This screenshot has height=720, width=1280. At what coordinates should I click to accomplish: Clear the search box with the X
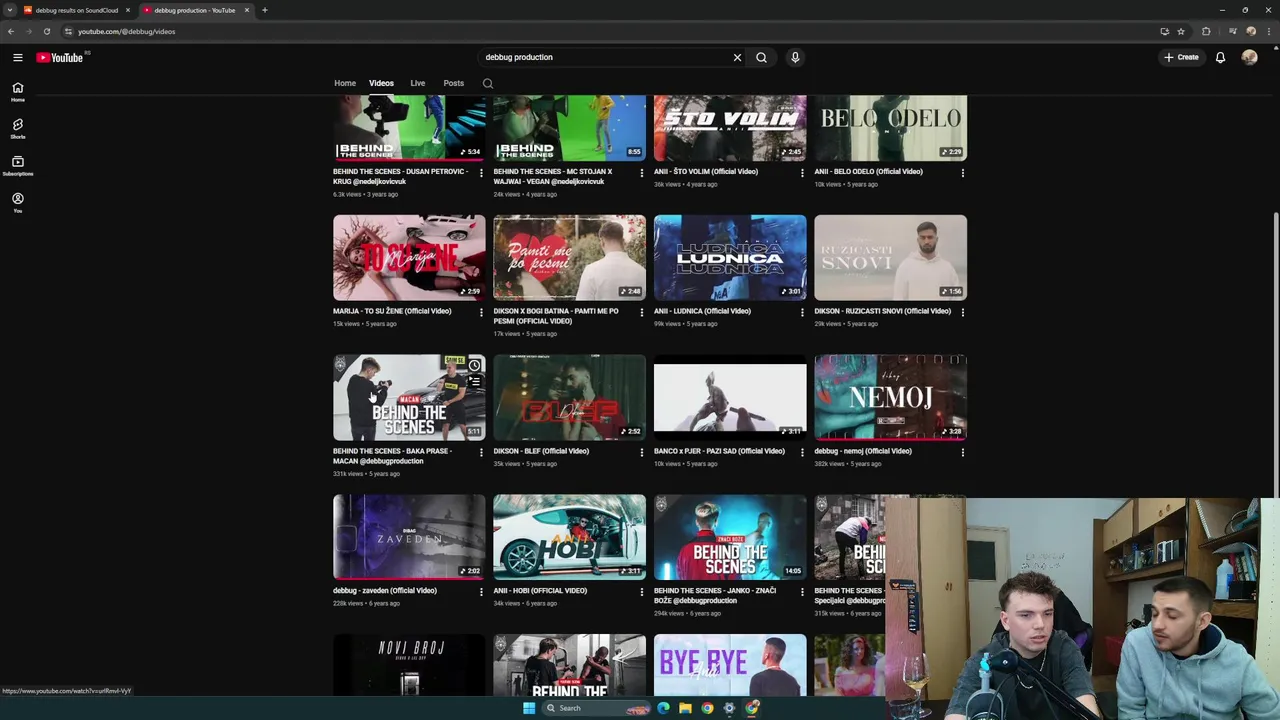(737, 57)
